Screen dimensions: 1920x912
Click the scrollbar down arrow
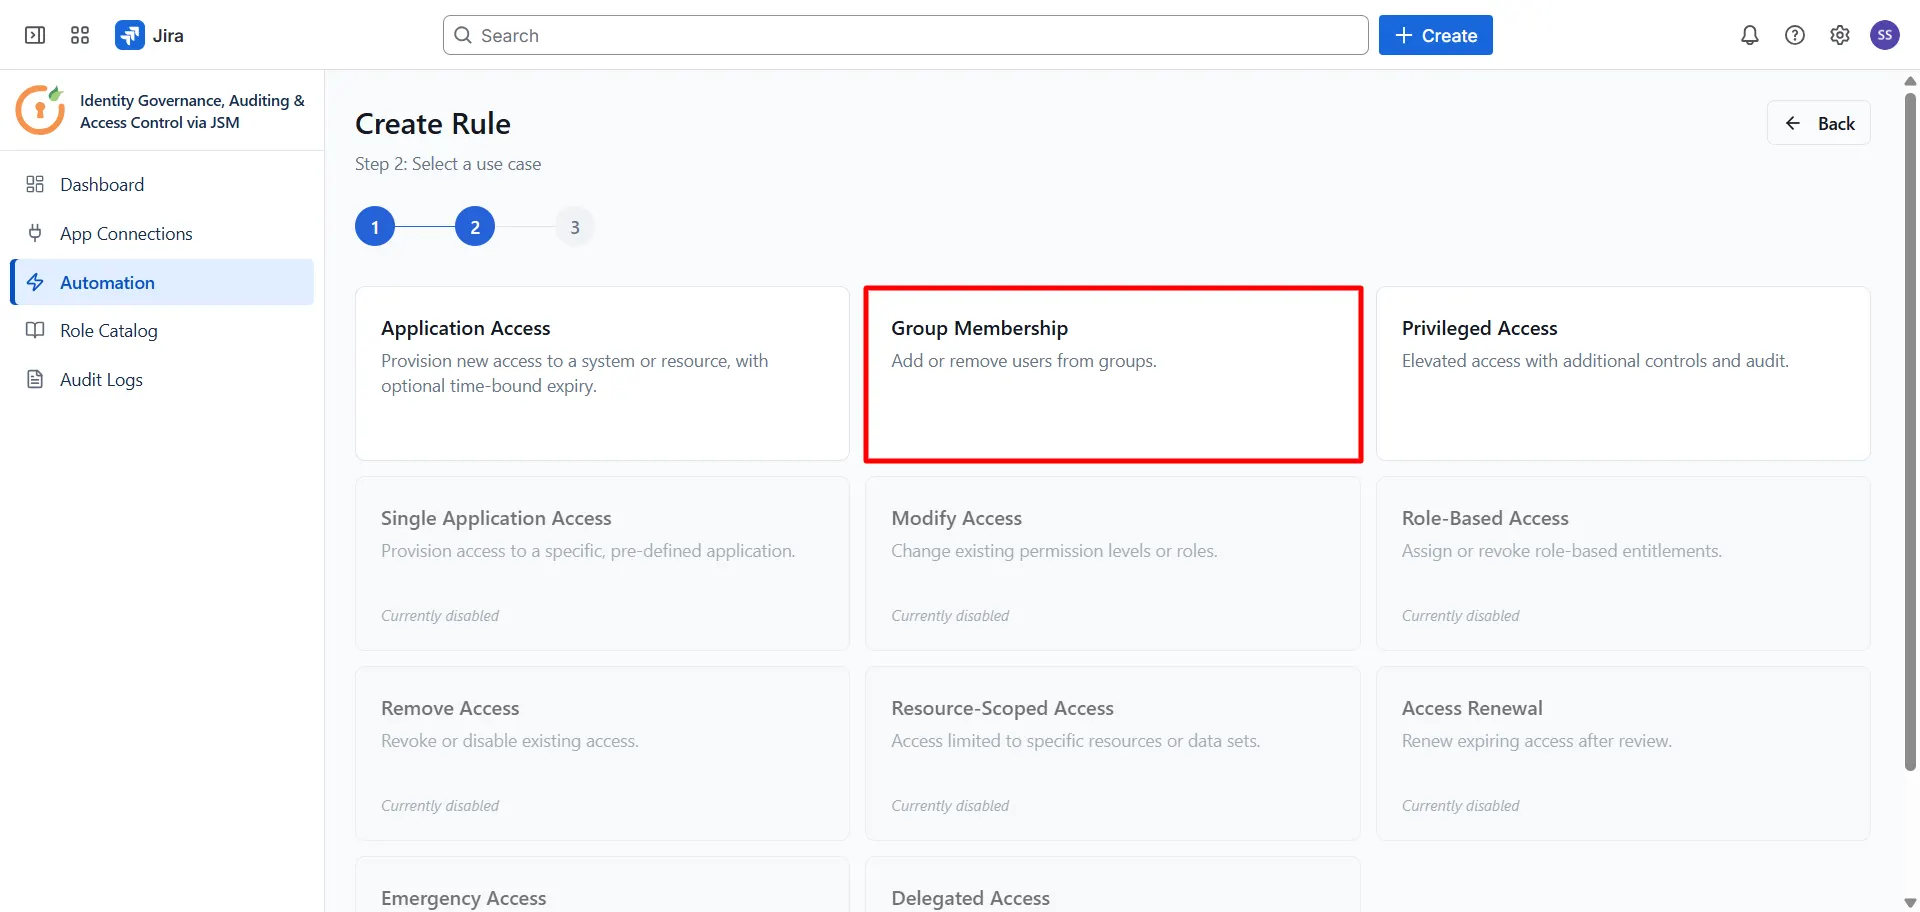[x=1910, y=902]
